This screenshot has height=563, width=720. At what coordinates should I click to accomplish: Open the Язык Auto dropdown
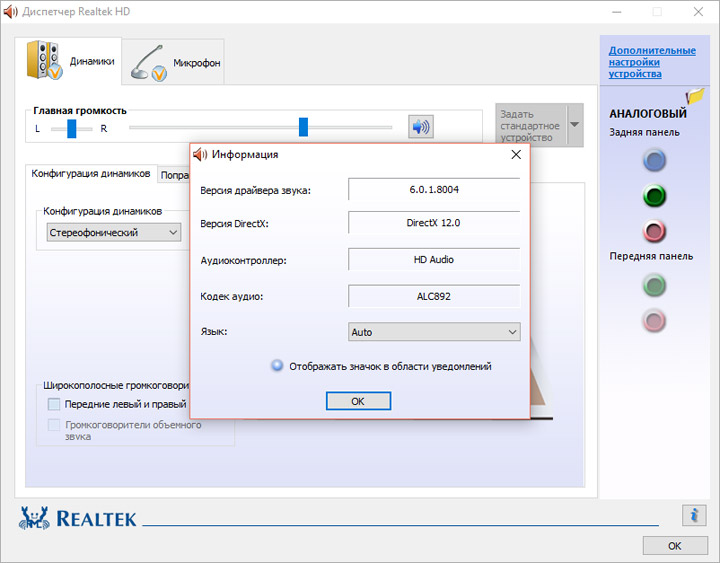(434, 332)
